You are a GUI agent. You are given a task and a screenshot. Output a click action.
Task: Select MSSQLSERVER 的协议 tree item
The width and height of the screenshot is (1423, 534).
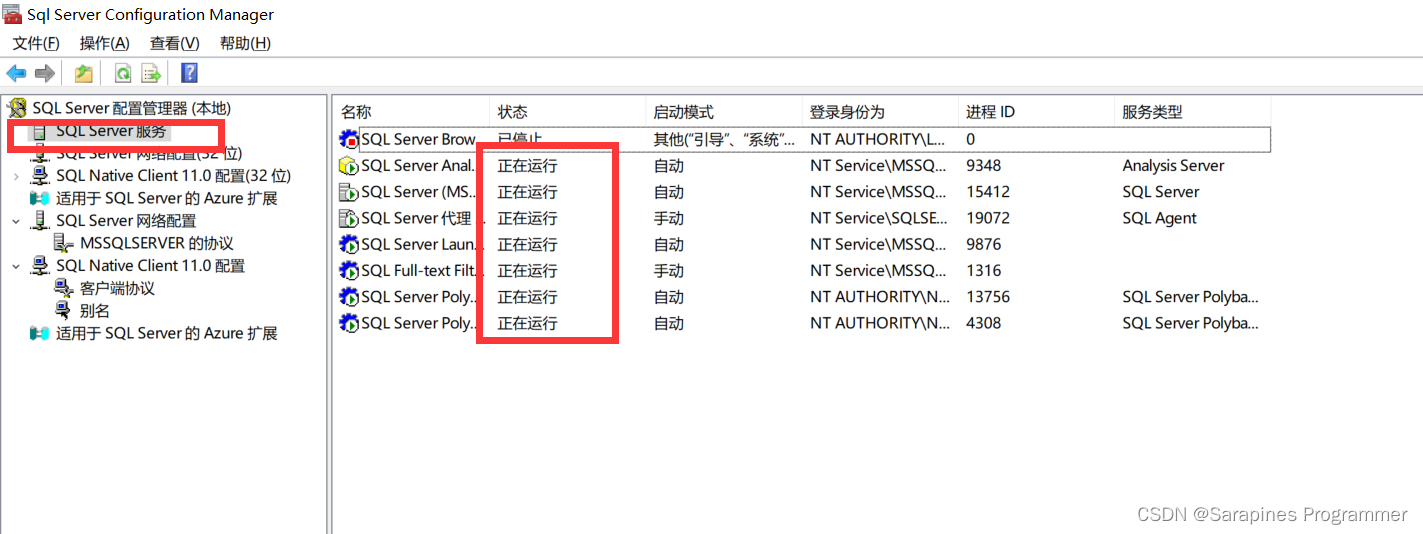coord(157,243)
